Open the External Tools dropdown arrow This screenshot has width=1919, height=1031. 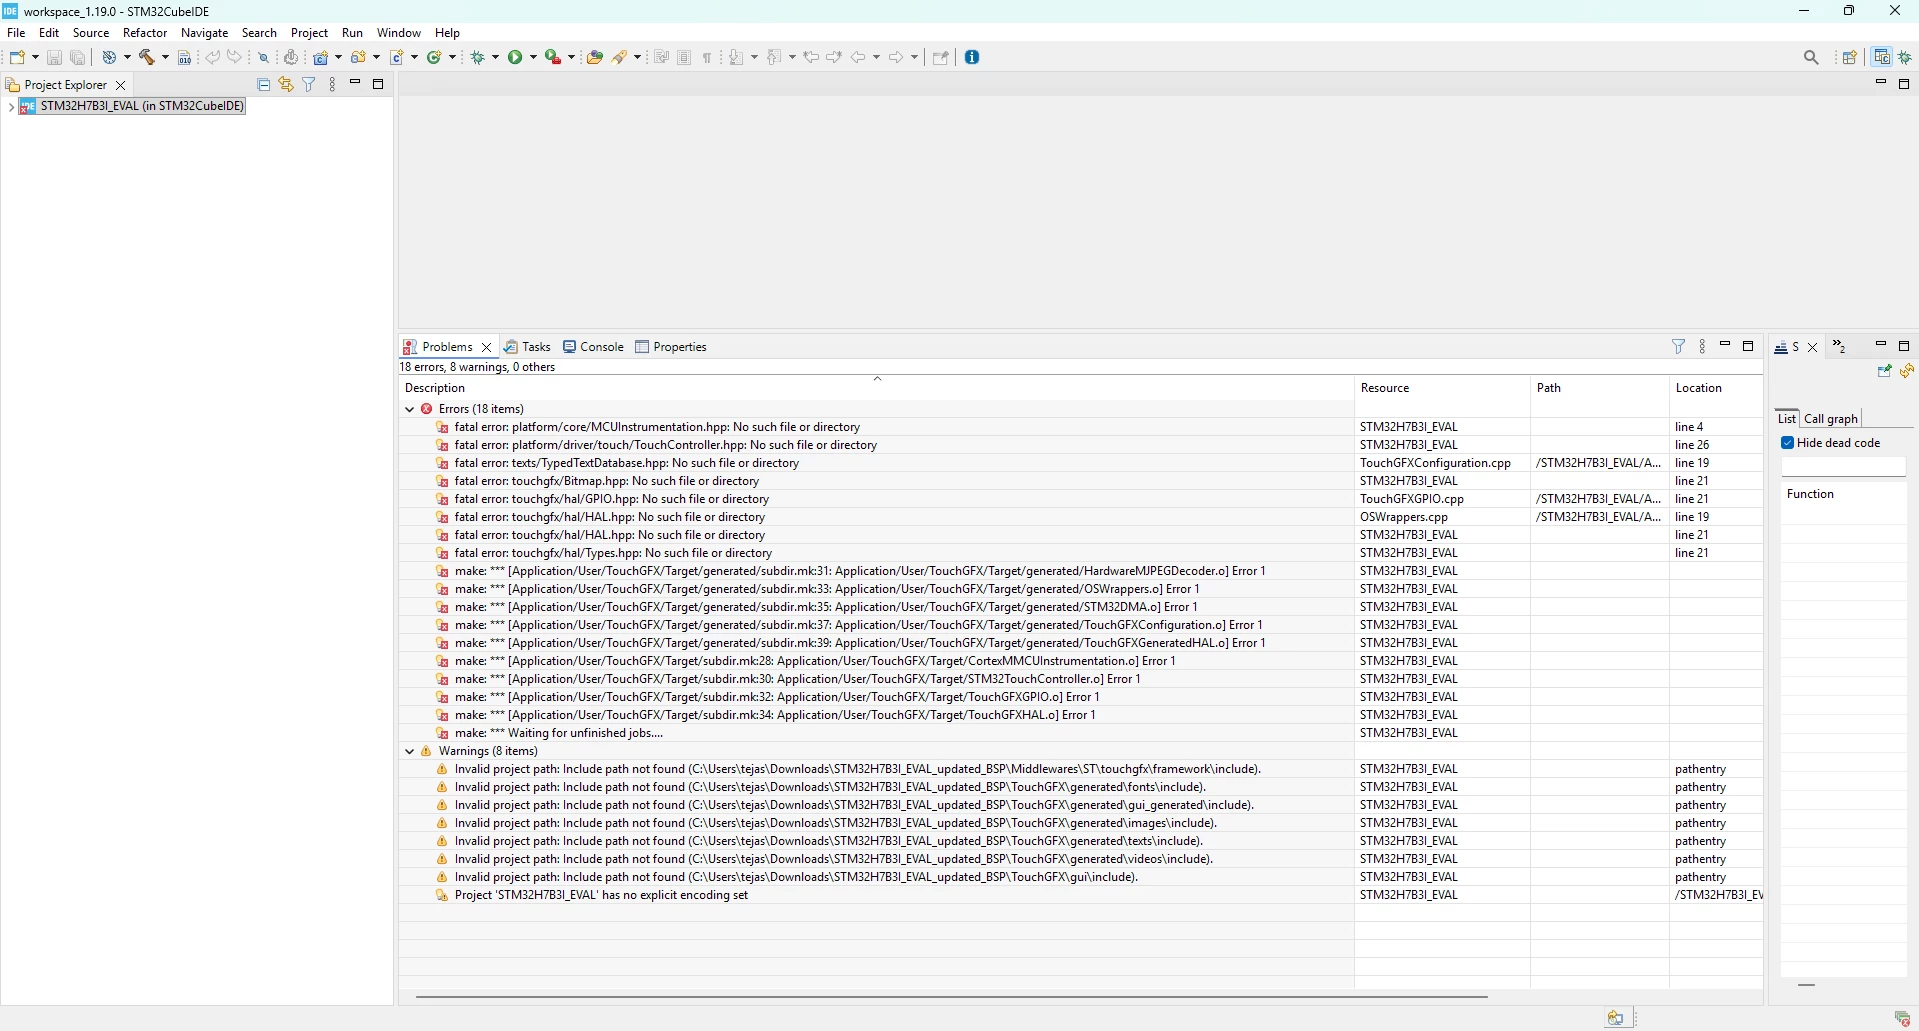click(x=571, y=58)
